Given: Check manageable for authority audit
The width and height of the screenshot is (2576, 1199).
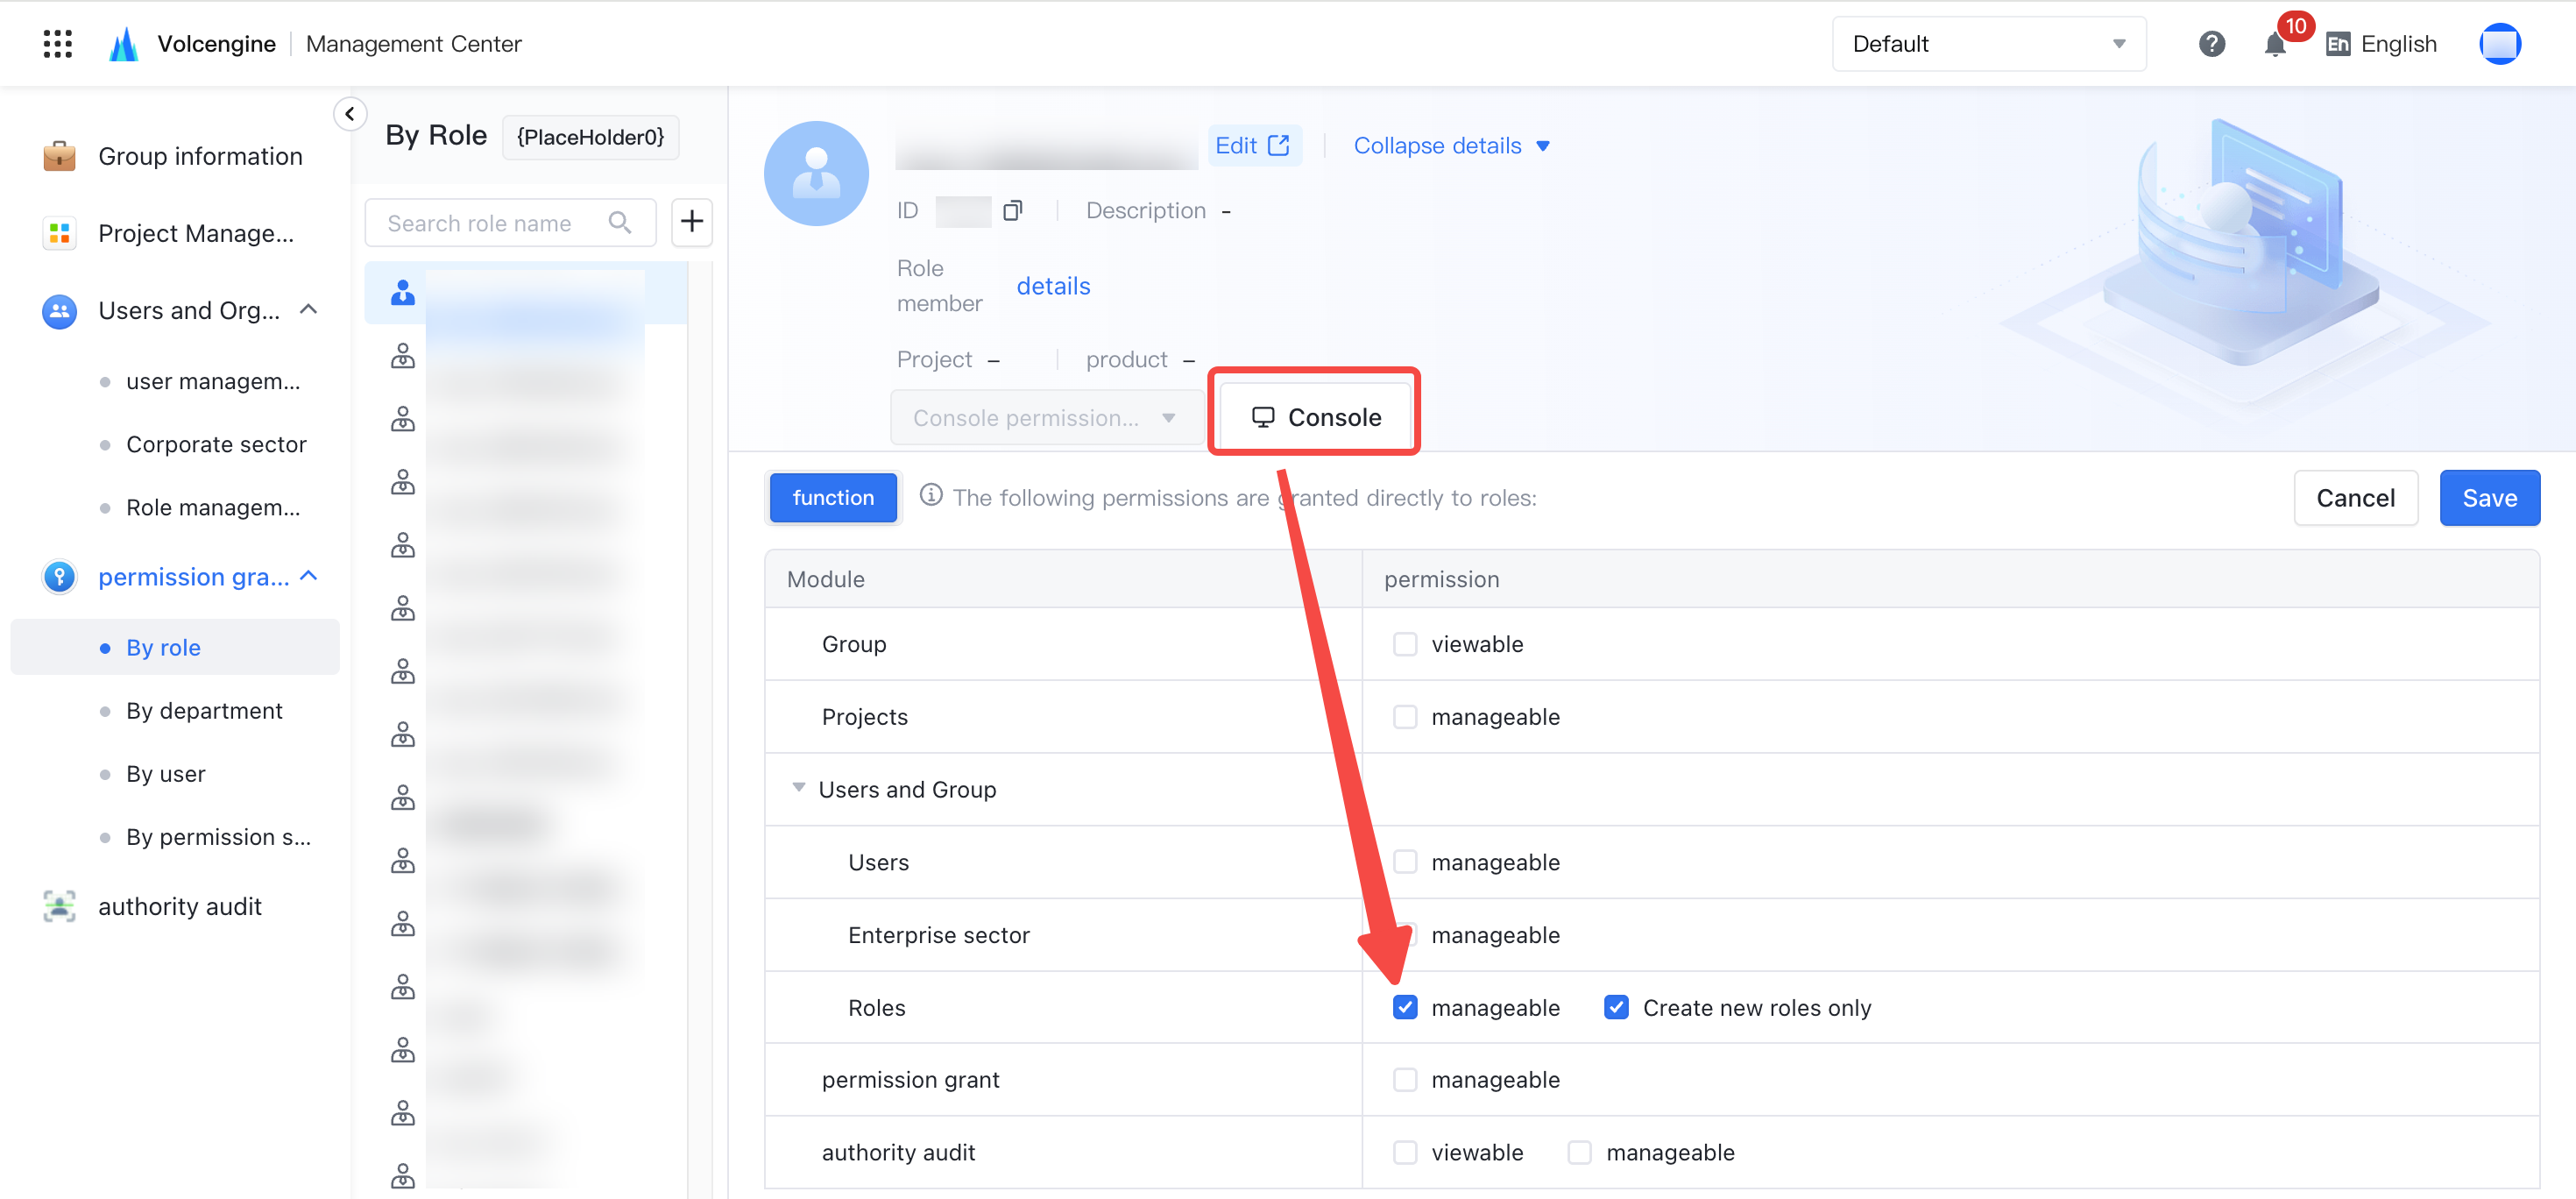Looking at the screenshot, I should coord(1580,1153).
